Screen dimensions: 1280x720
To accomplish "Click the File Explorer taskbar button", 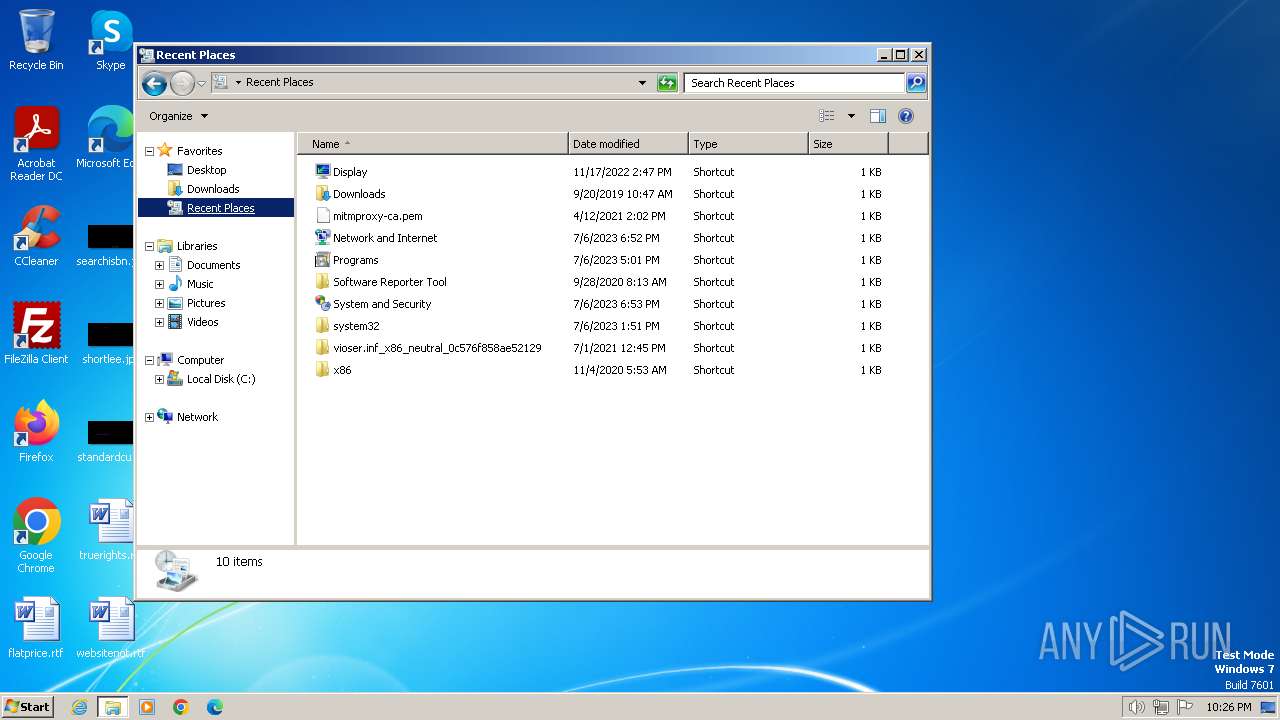I will click(113, 707).
